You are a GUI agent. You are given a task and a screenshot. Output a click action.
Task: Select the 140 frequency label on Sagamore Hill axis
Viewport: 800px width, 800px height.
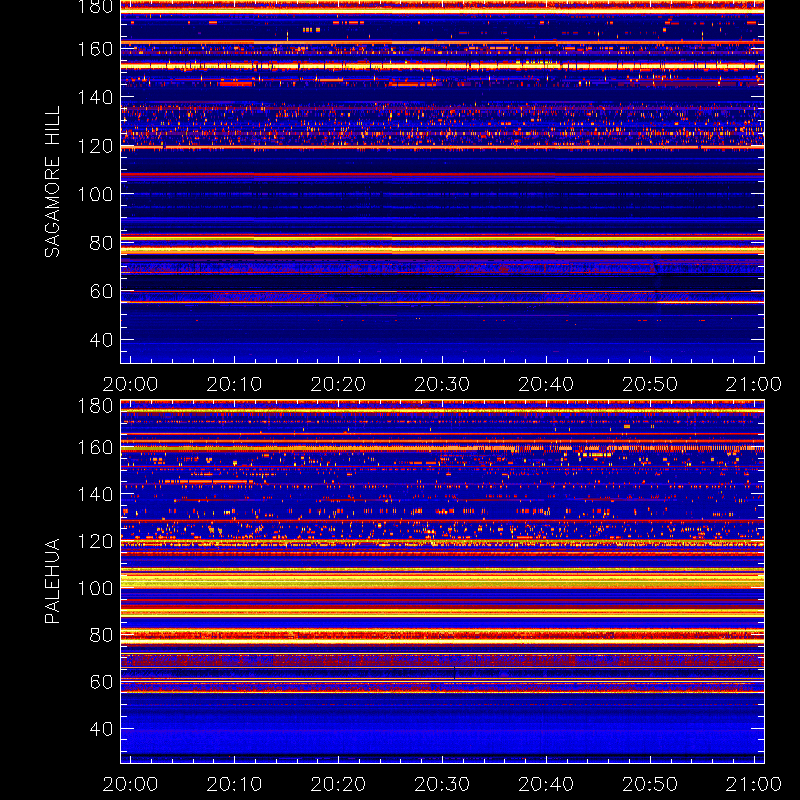(95, 97)
